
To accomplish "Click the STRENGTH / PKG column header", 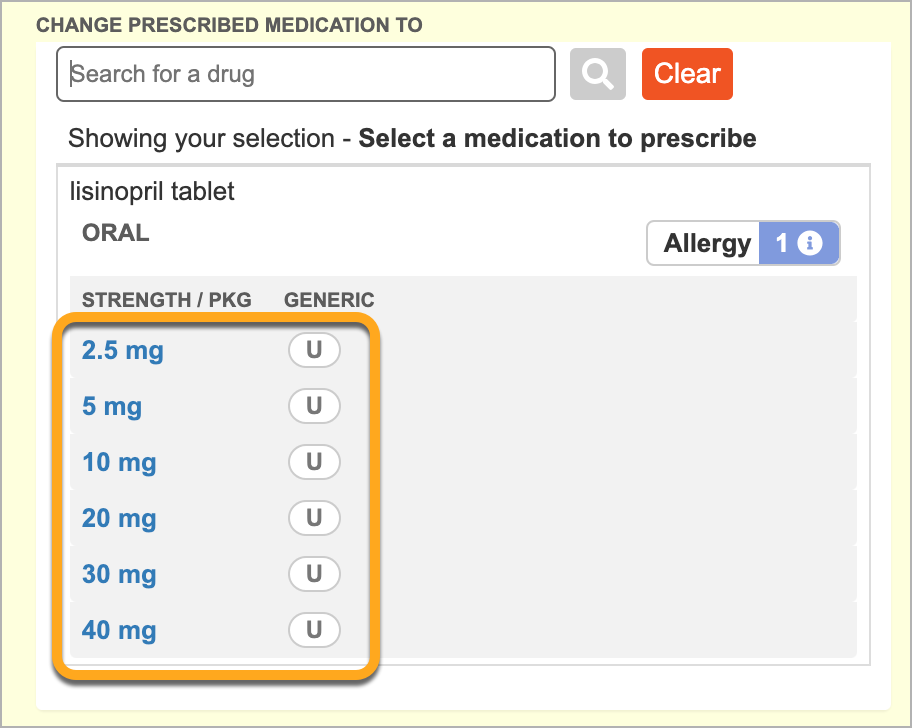I will (x=166, y=299).
